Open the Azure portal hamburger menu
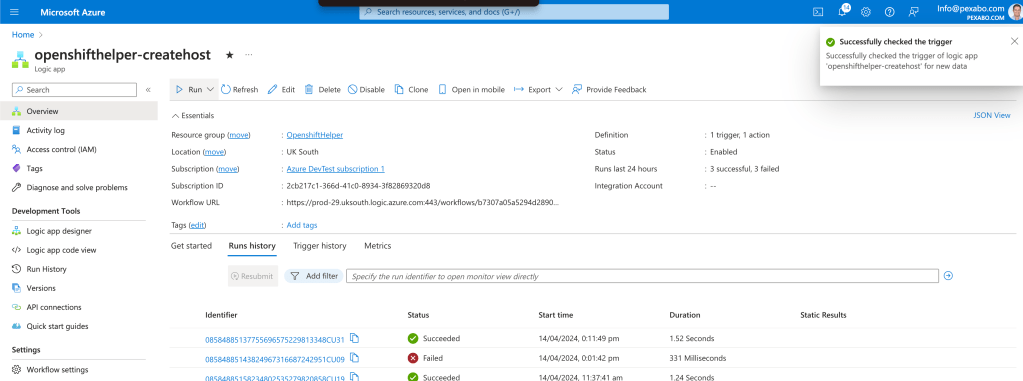1023x381 pixels. pos(14,12)
